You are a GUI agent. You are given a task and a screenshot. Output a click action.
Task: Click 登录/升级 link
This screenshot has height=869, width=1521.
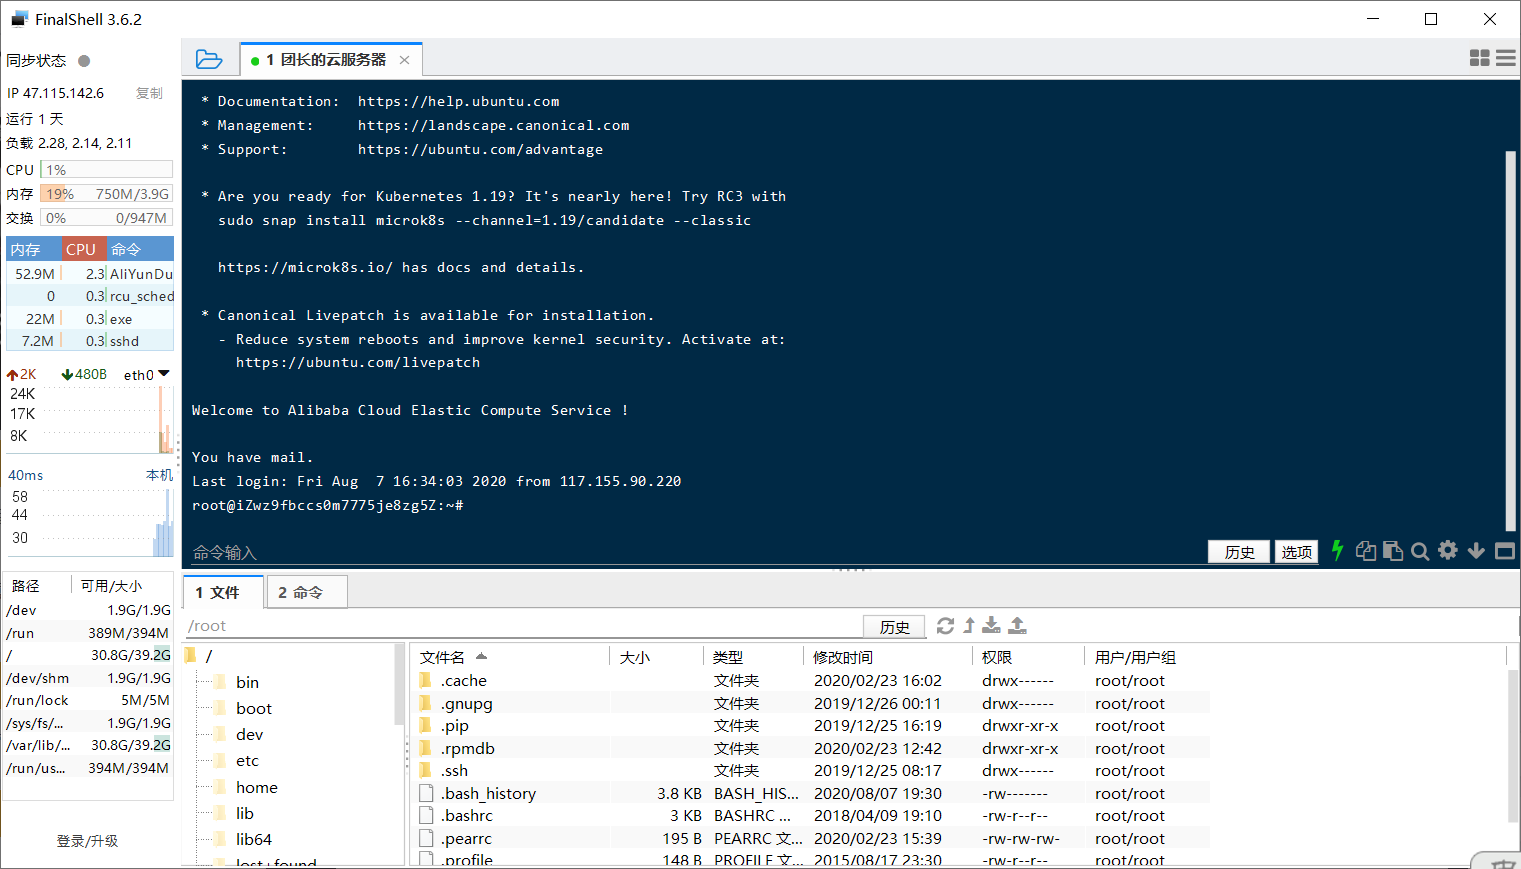87,841
